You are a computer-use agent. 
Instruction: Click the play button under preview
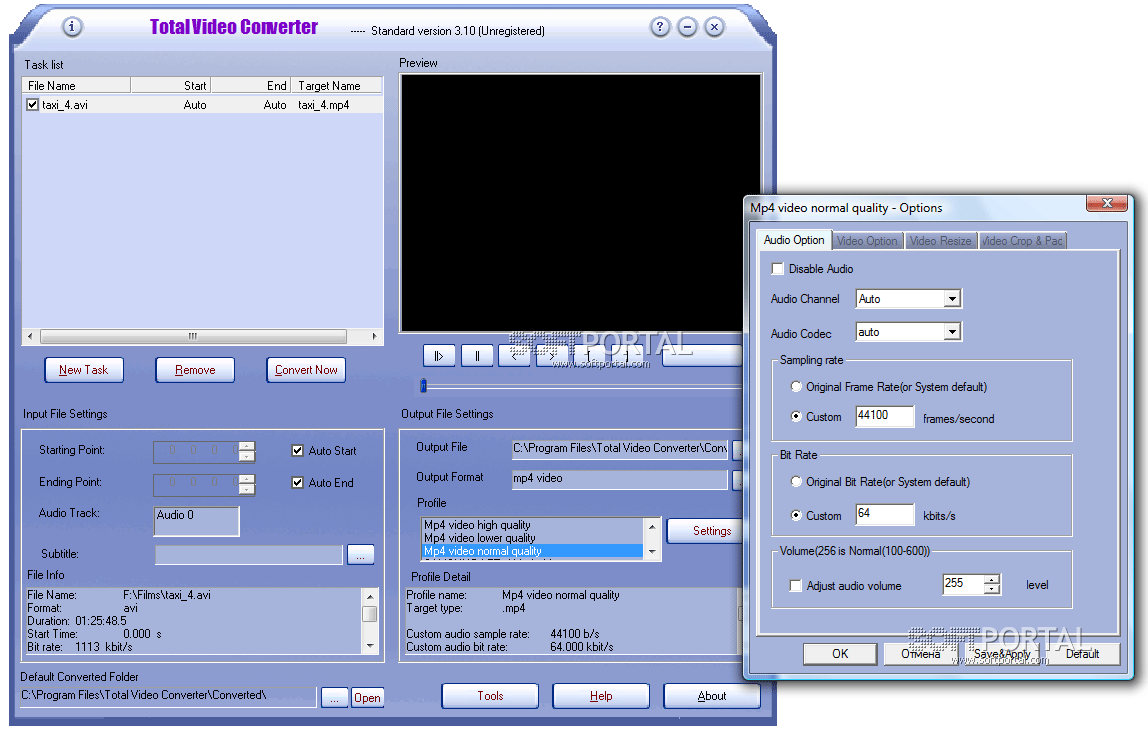coord(439,356)
